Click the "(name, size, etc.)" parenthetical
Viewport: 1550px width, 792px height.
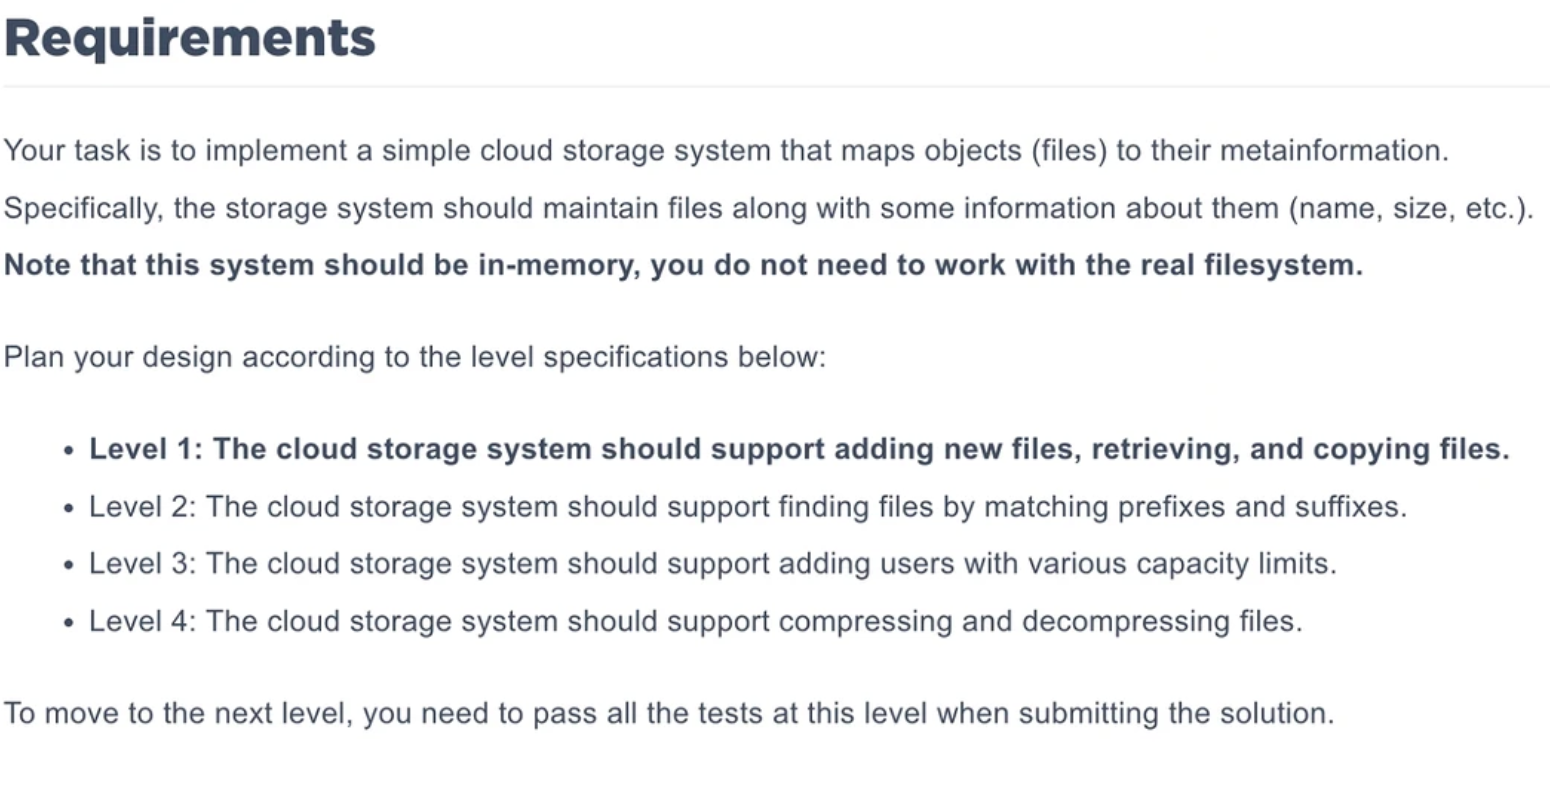coord(1408,208)
